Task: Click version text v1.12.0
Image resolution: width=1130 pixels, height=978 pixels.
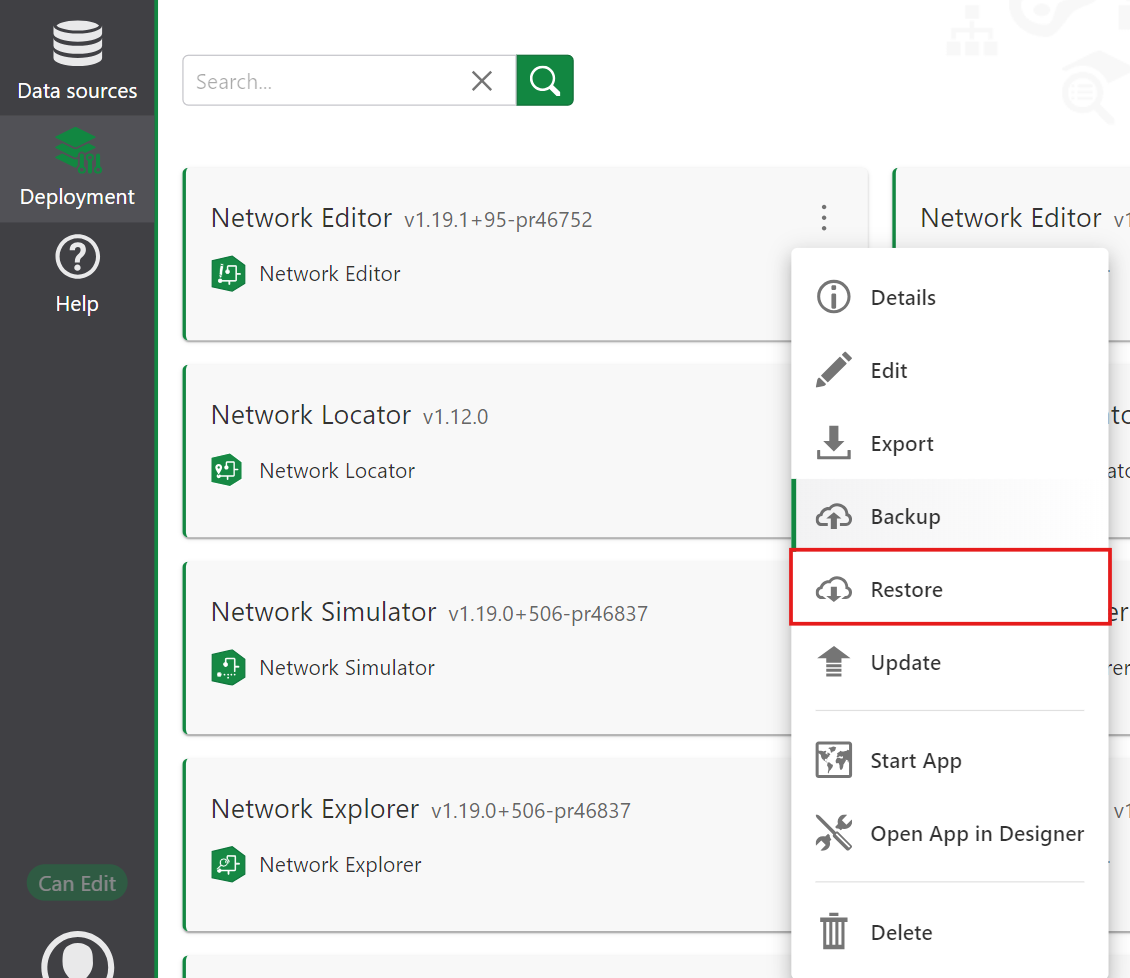Action: [x=455, y=417]
